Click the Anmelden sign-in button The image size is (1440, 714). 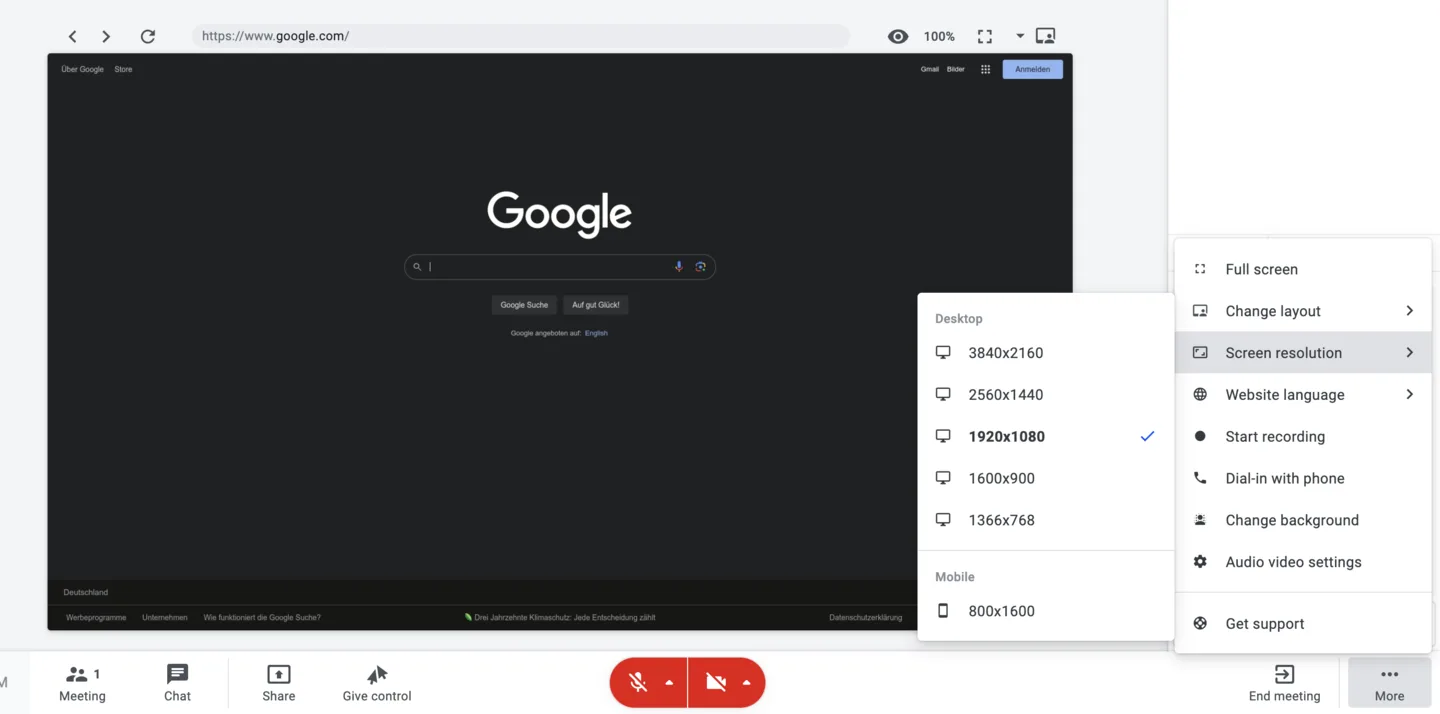pyautogui.click(x=1032, y=69)
